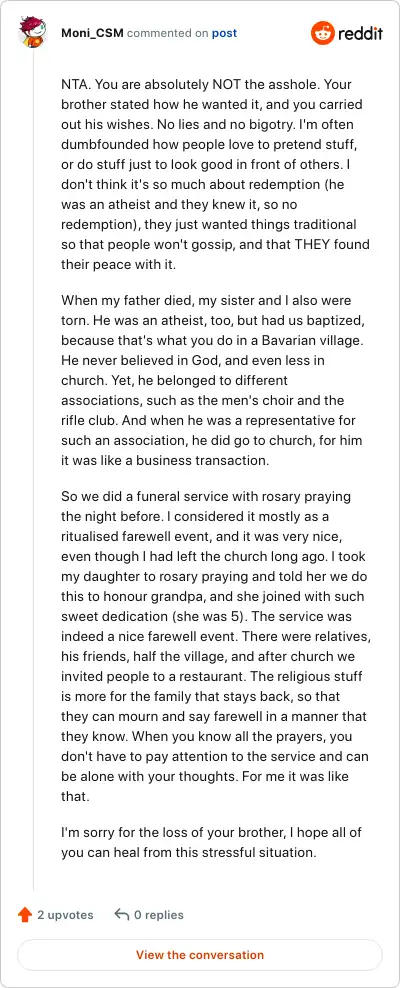Follow the blue "post" link

tap(224, 33)
